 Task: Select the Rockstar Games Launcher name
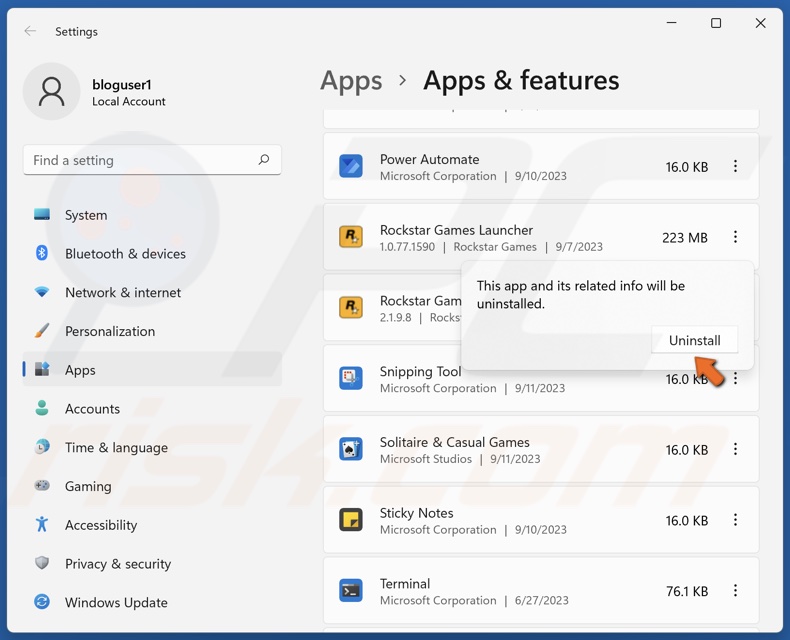456,230
